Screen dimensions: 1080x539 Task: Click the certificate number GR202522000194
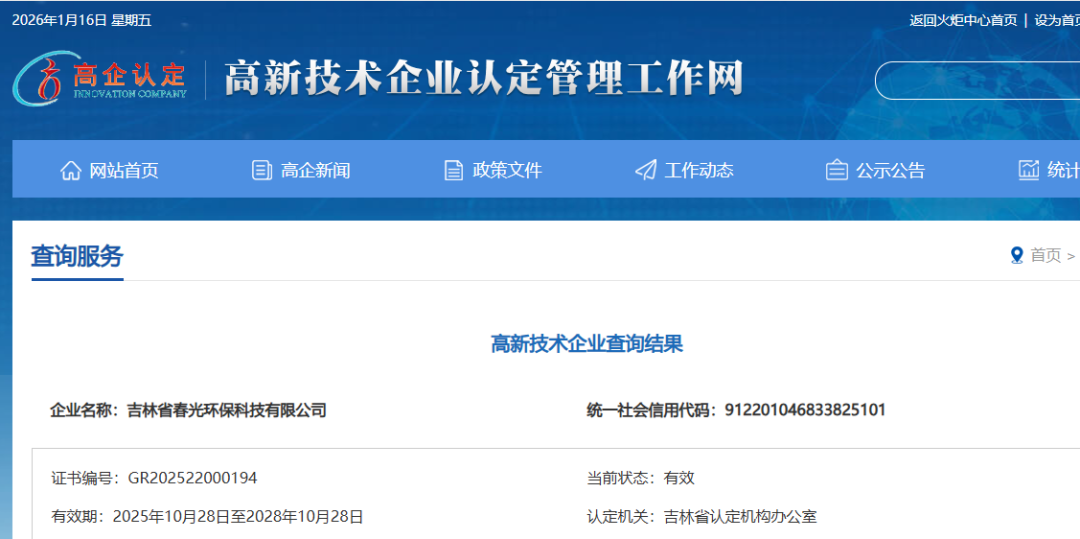point(192,478)
